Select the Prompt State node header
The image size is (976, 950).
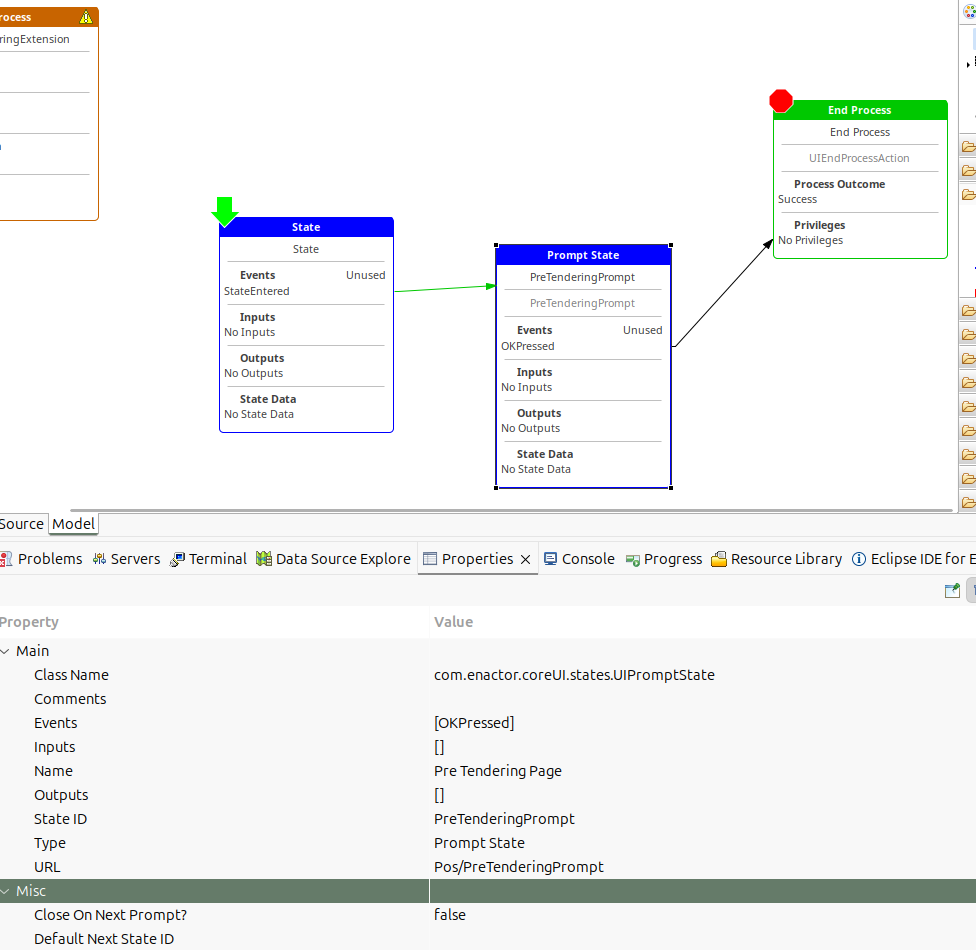[x=583, y=255]
